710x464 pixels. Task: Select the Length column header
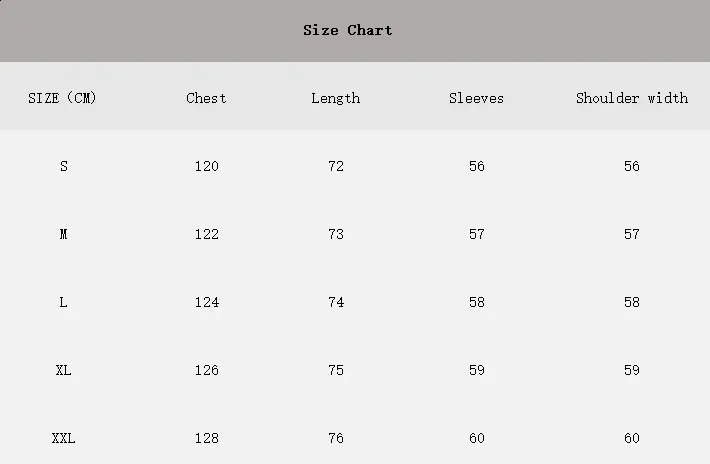tap(335, 98)
